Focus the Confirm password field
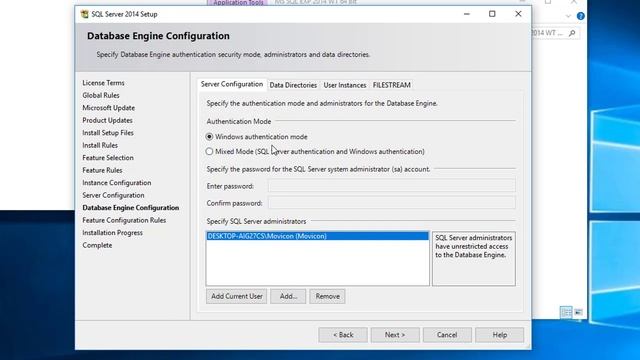Viewport: 640px width, 360px height. [391, 203]
